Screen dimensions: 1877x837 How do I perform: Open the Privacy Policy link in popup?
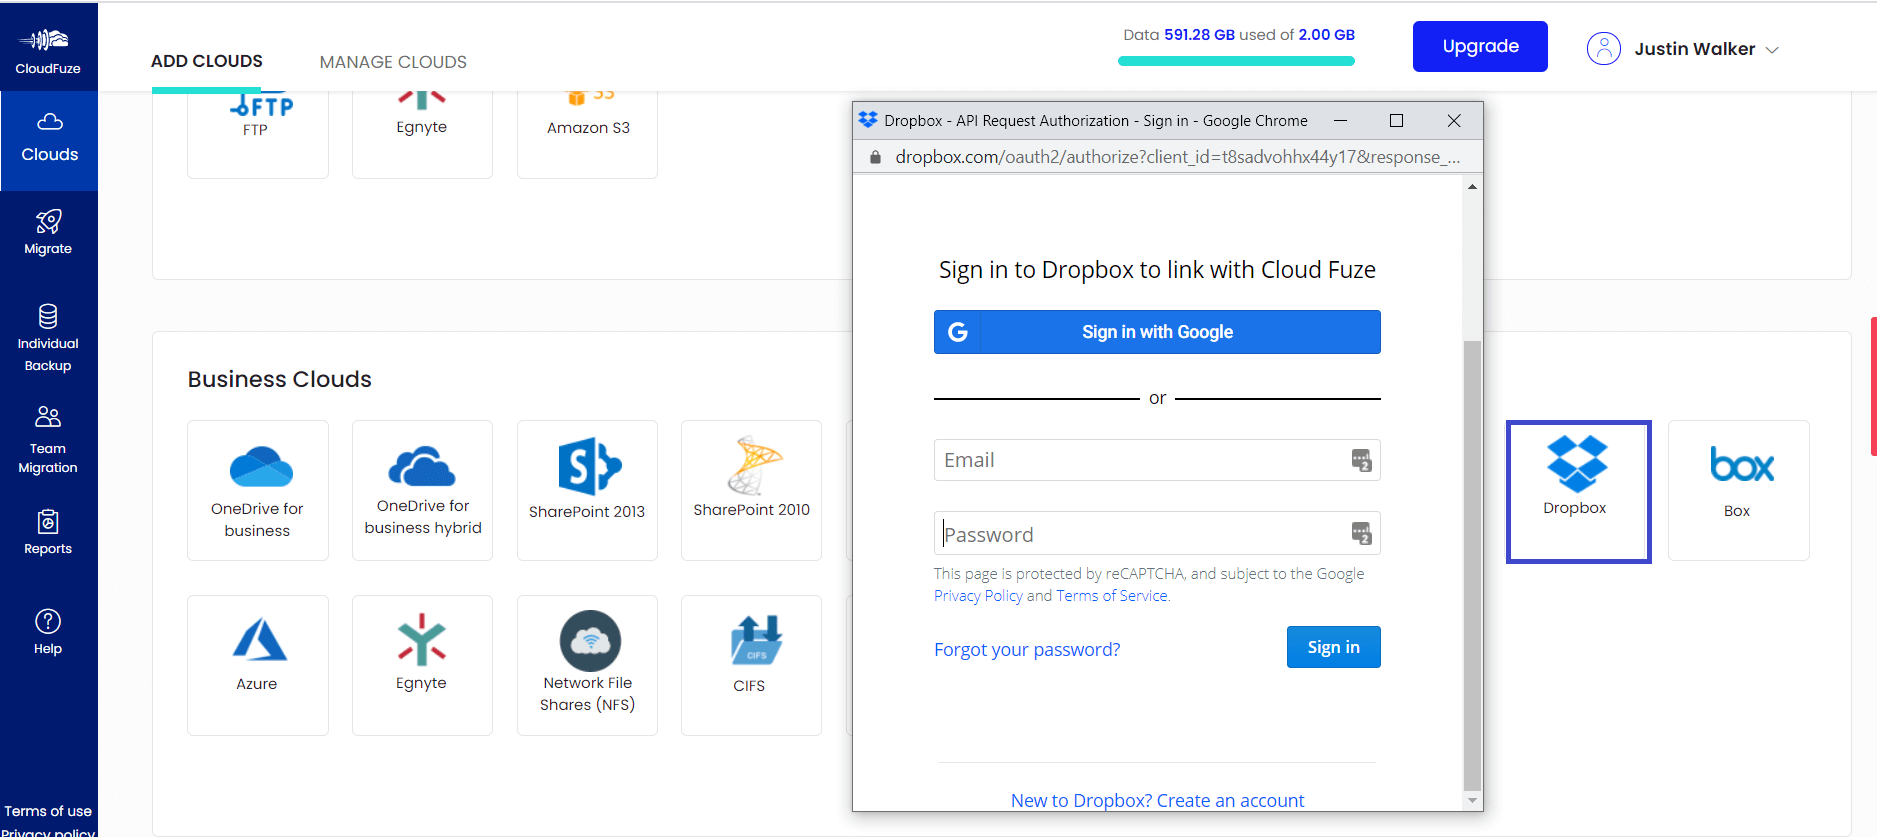click(978, 596)
